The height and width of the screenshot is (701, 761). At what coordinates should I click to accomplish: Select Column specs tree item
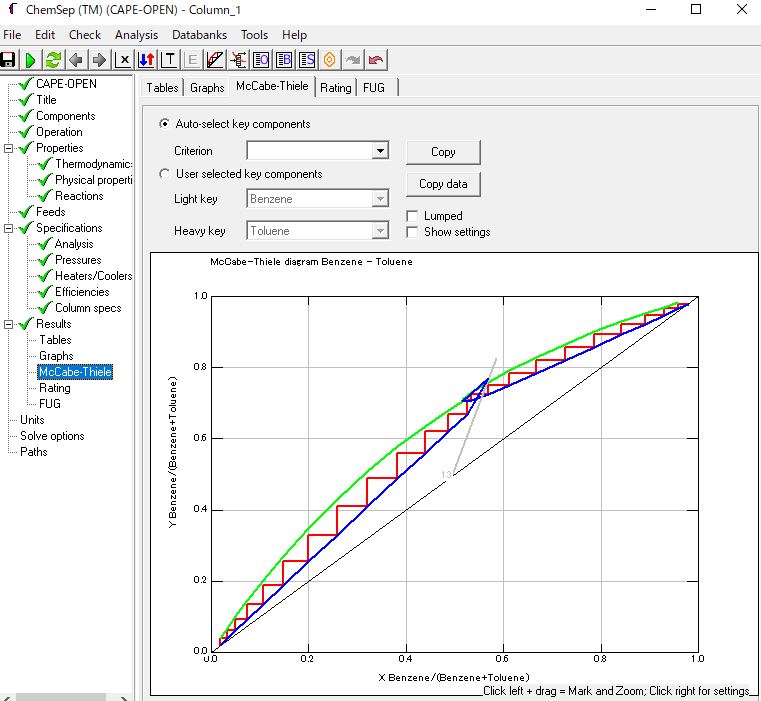[88, 308]
